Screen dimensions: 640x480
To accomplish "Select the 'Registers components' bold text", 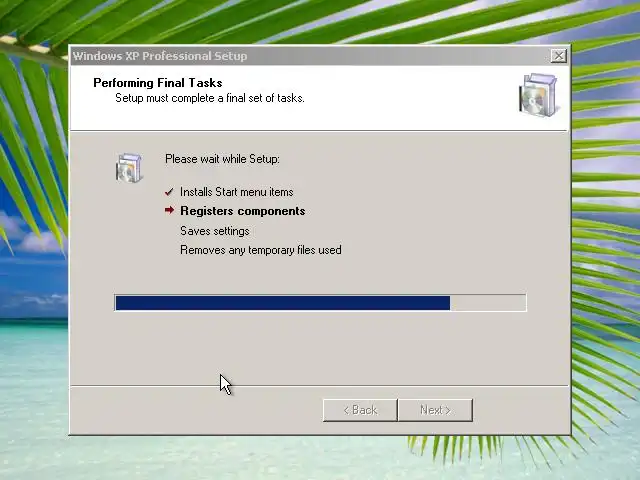I will (x=242, y=211).
